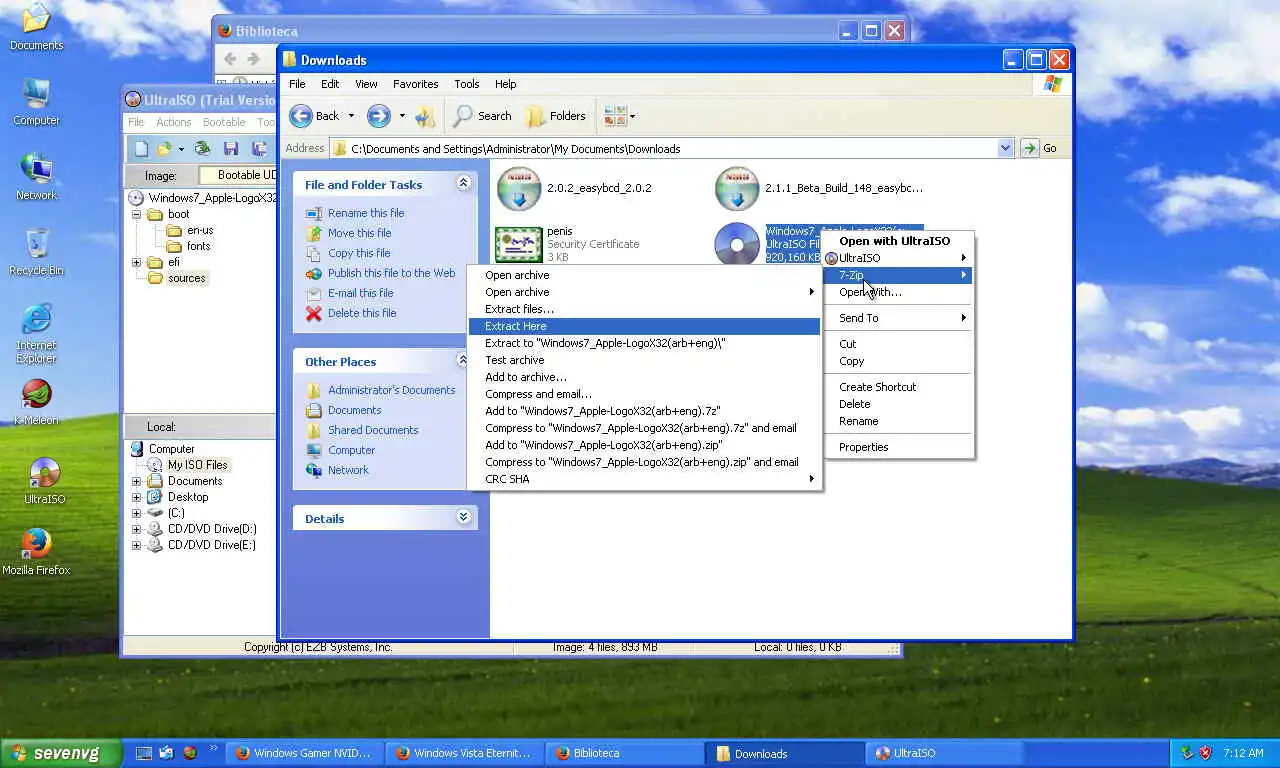This screenshot has width=1280, height=768.
Task: Choose Test archive in the 7-Zip submenu
Action: 644,360
